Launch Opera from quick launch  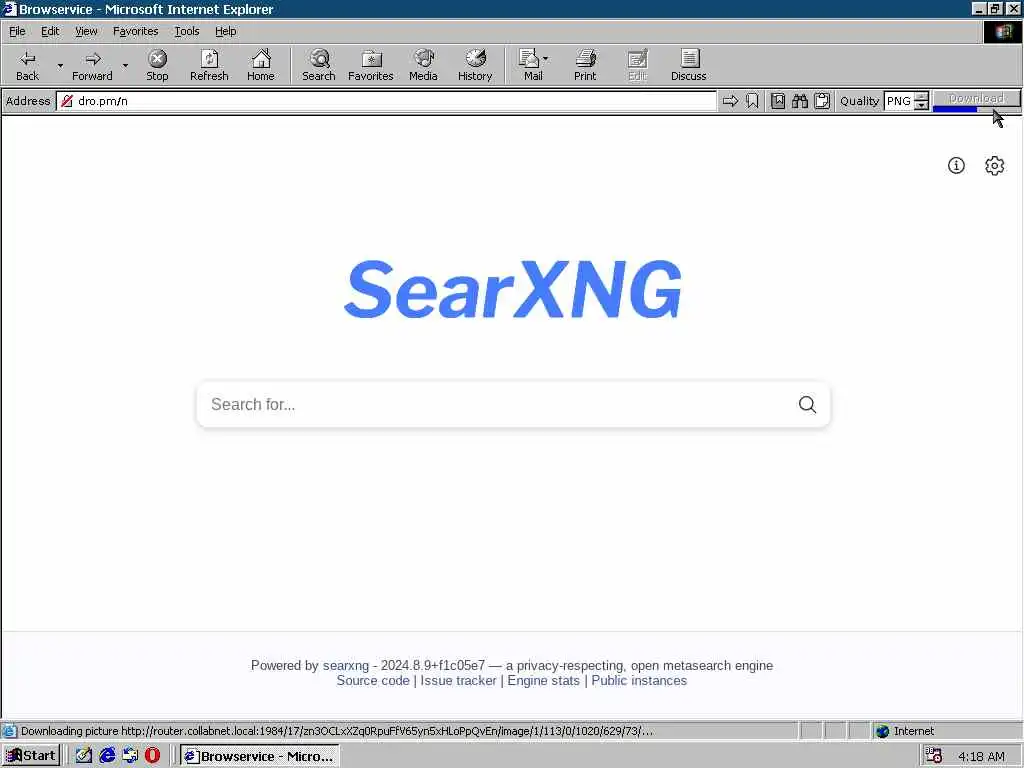click(x=152, y=756)
